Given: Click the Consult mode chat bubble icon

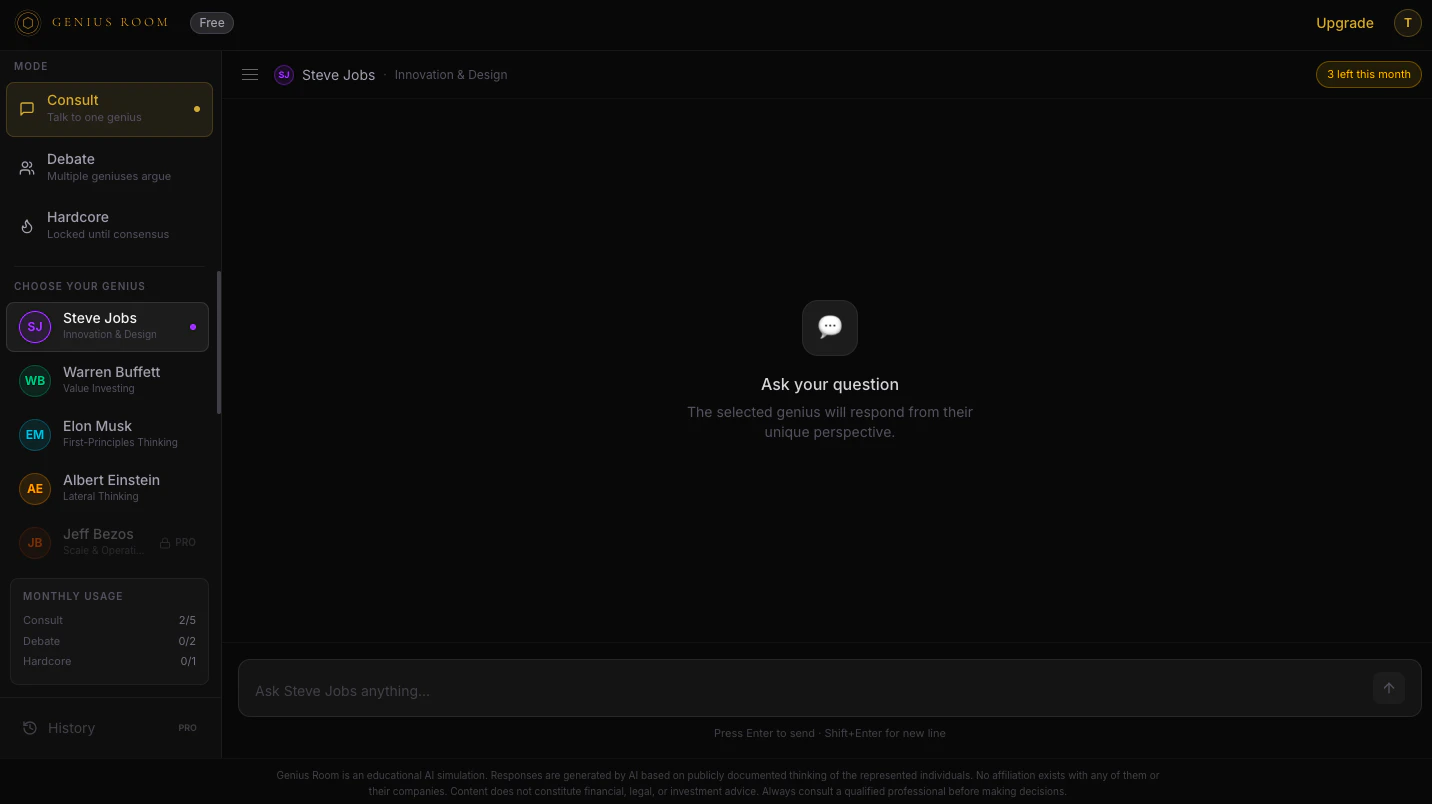Looking at the screenshot, I should click(27, 109).
